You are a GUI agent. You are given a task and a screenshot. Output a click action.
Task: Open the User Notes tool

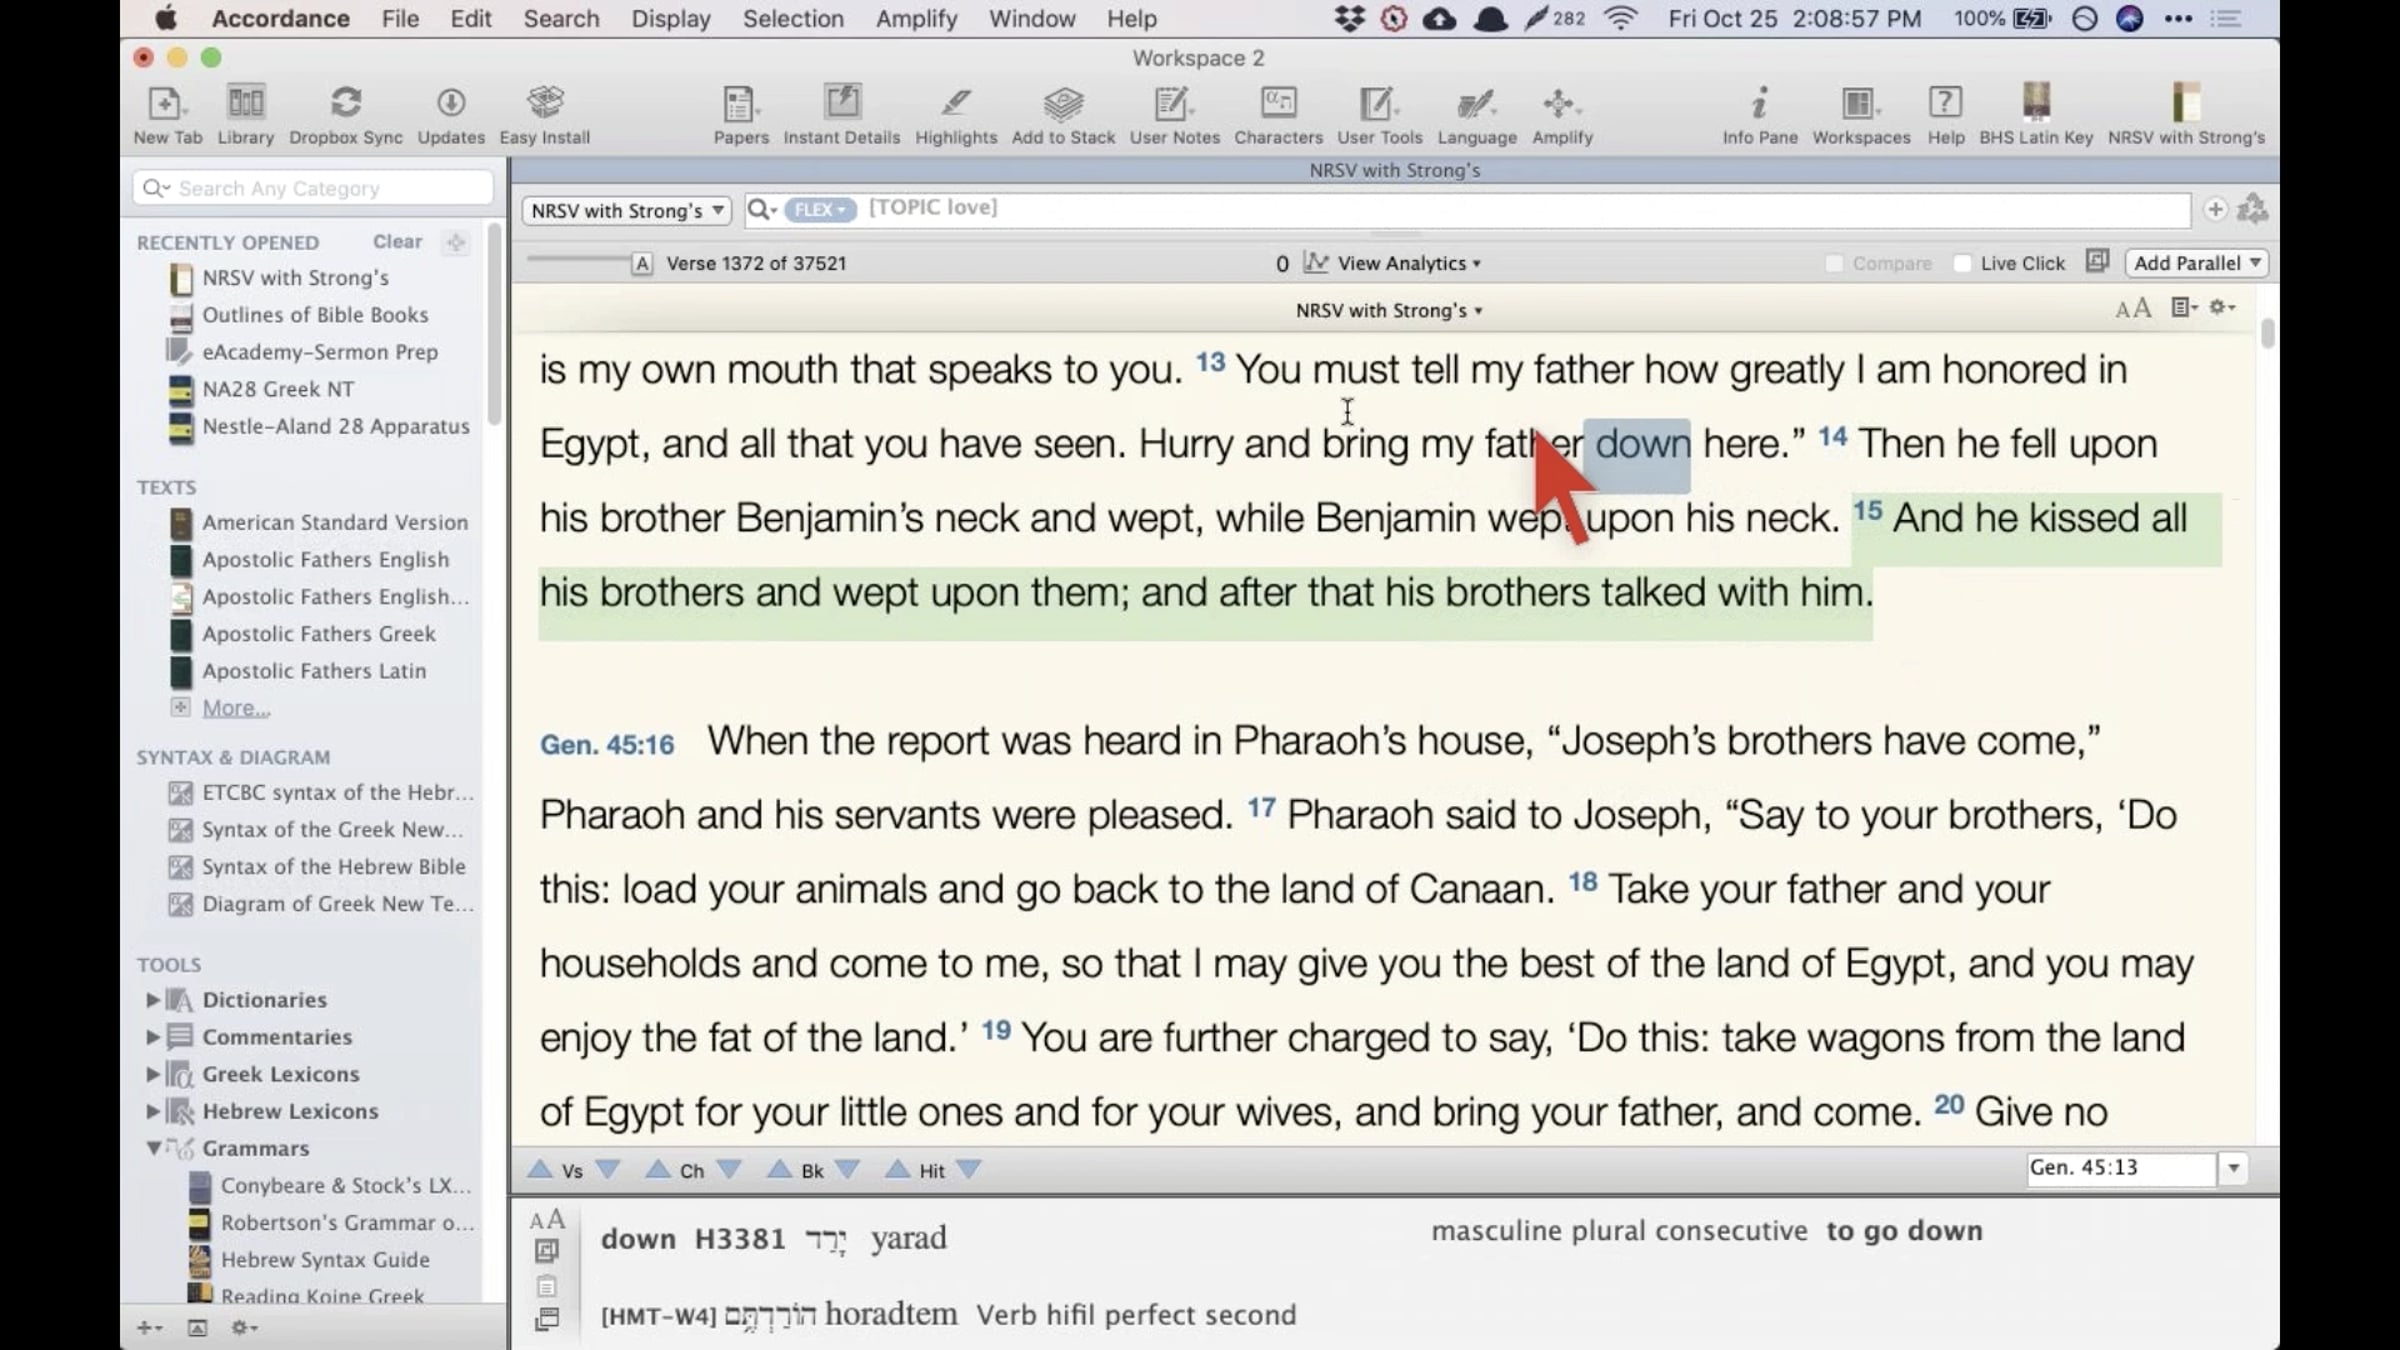pos(1174,104)
